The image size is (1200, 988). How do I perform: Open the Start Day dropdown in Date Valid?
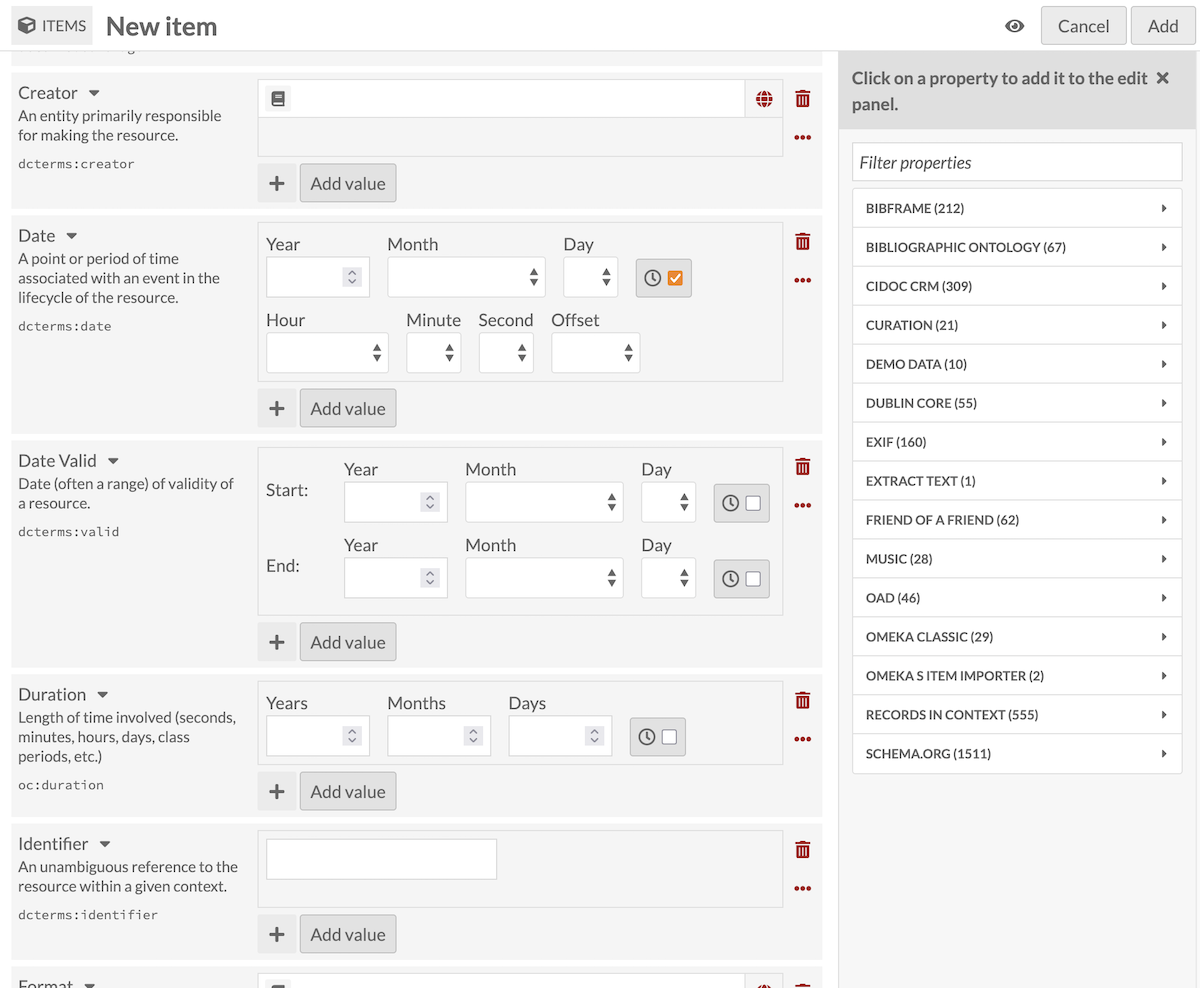[668, 502]
